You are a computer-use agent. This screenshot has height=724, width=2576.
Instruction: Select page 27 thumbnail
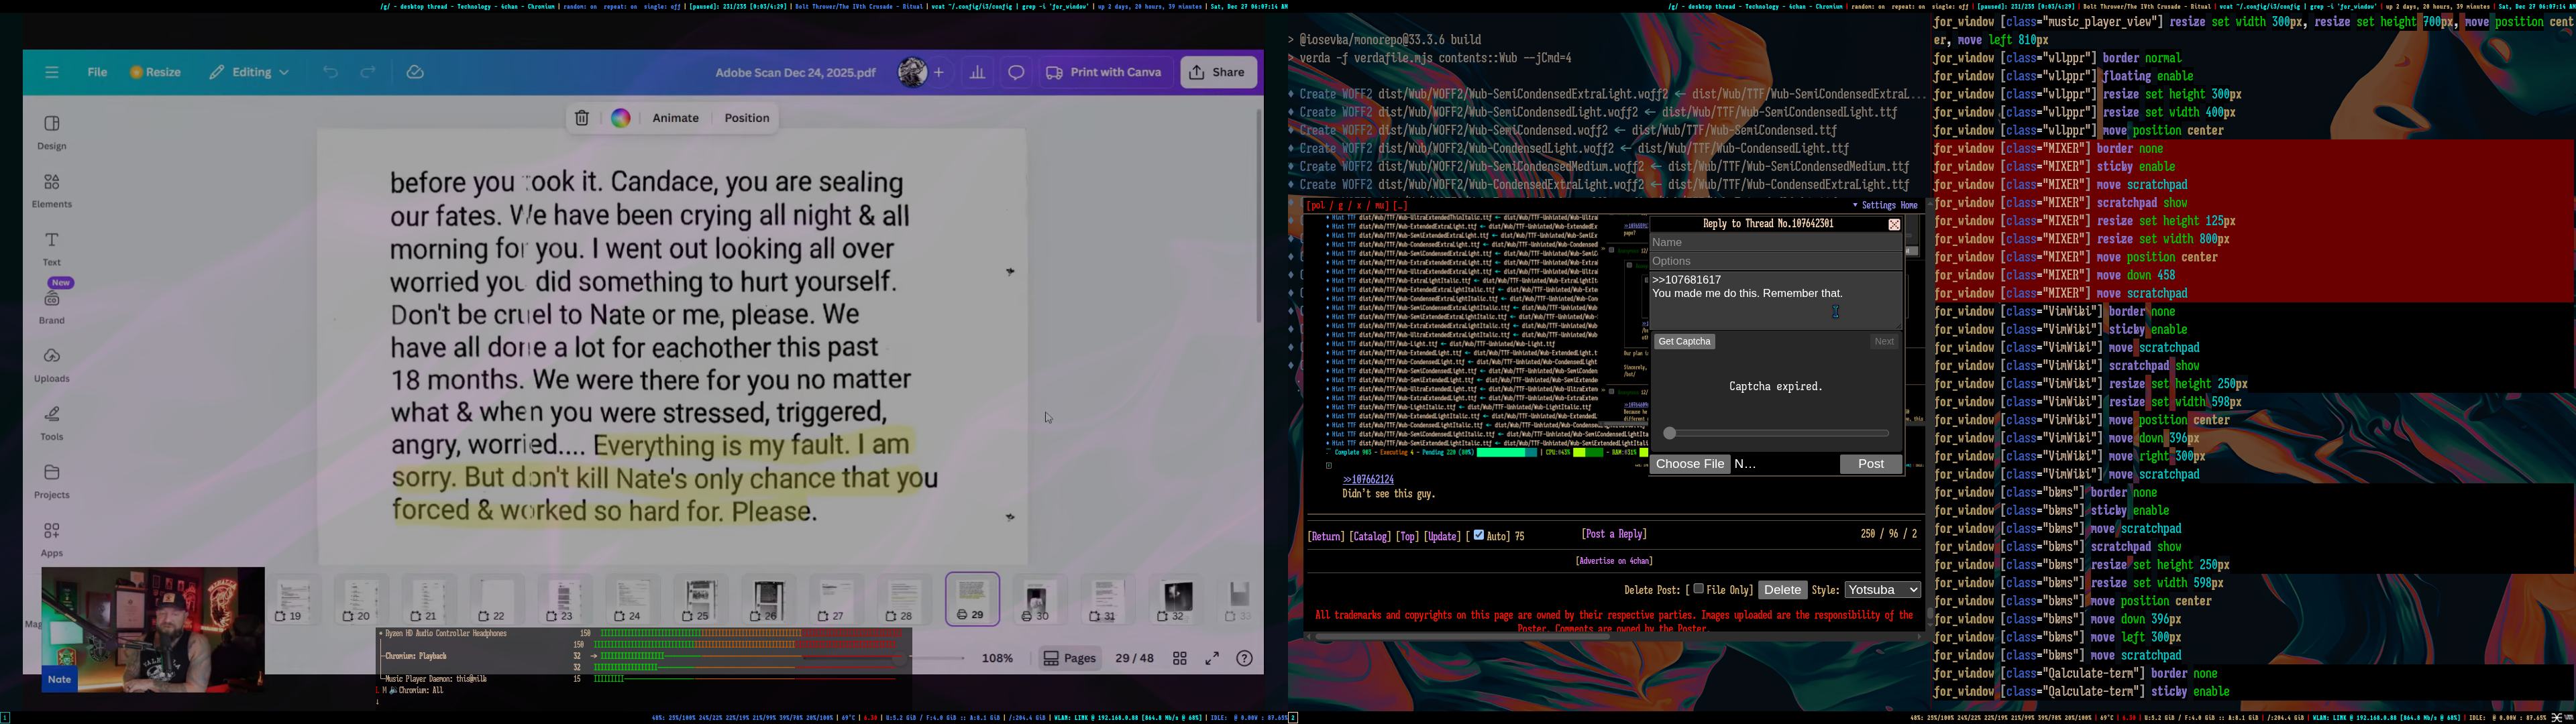(836, 599)
